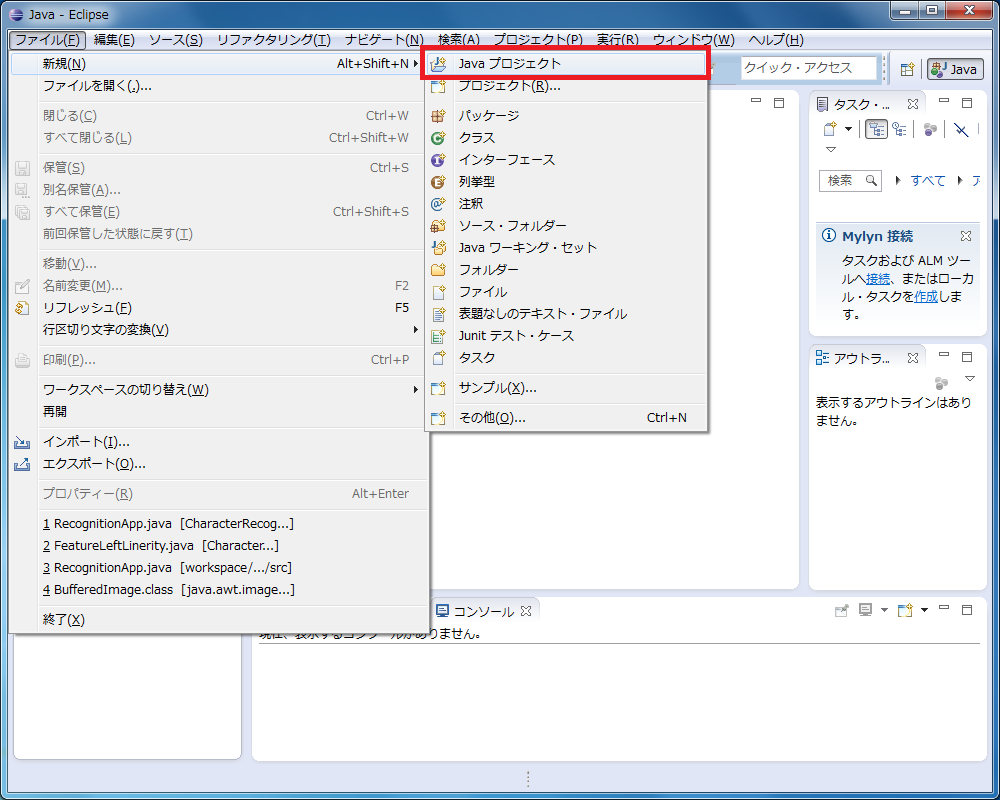1000x800 pixels.
Task: Expand ワークスペースの切り替え(W) submenu
Action: point(416,390)
